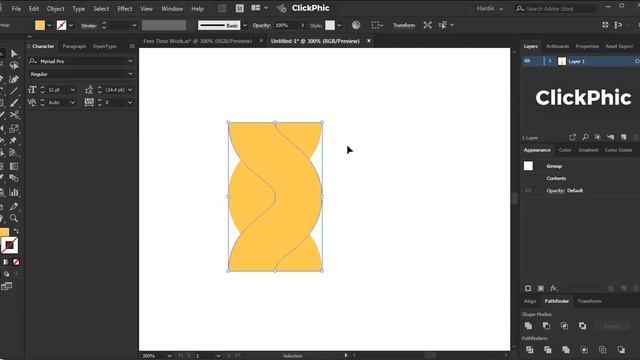Add new fill in Appearance panel
This screenshot has height=360, width=640.
[x=541, y=288]
